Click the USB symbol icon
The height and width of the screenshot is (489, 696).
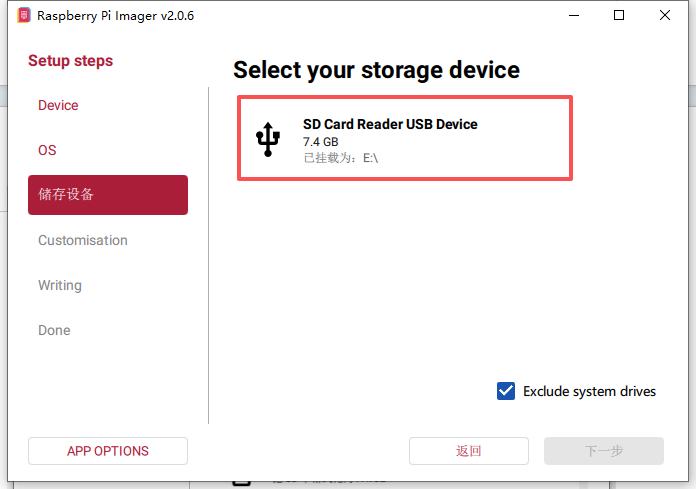click(x=267, y=140)
